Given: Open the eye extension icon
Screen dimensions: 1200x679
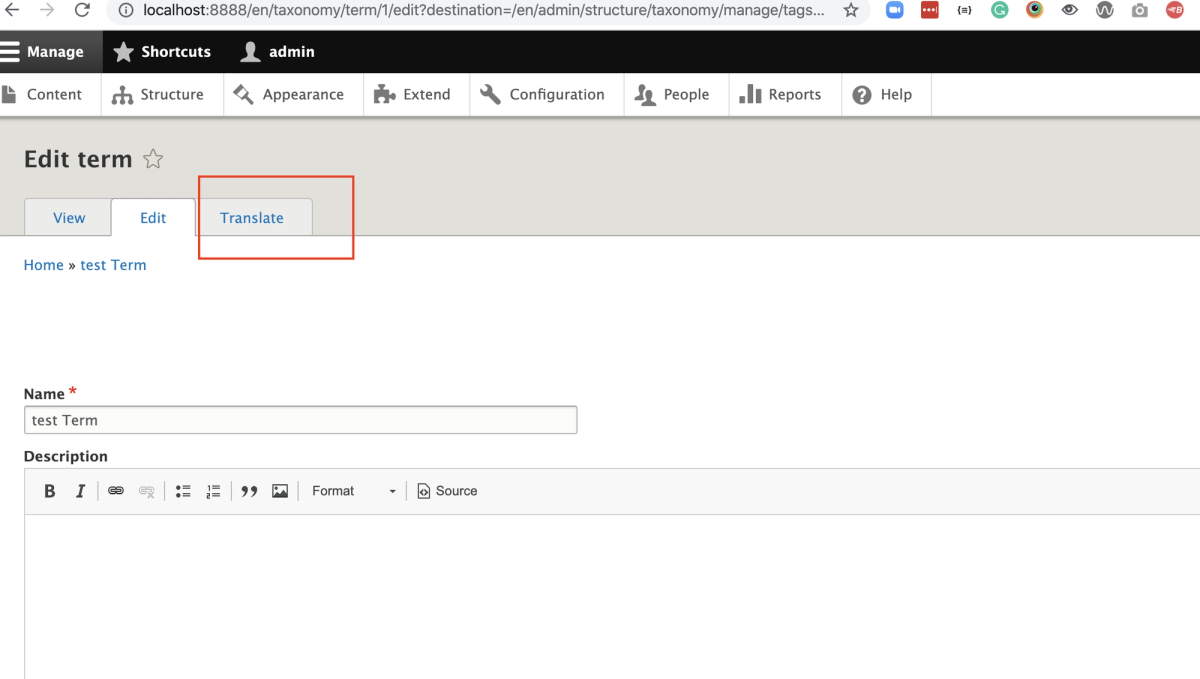Looking at the screenshot, I should 1070,11.
